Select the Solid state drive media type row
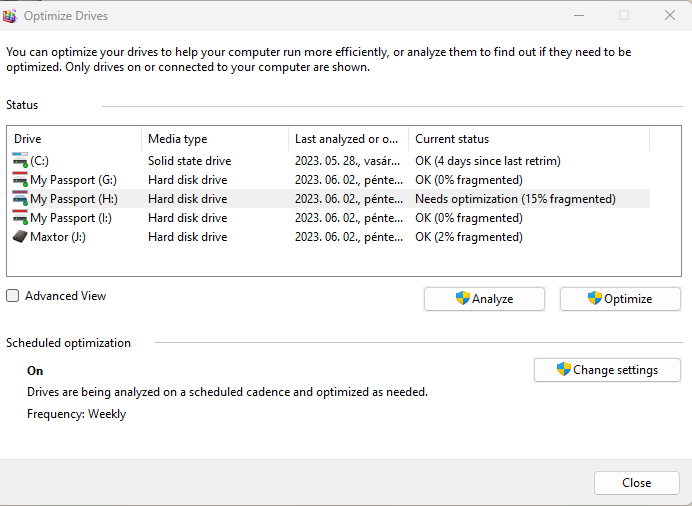This screenshot has height=506, width=692. [189, 161]
